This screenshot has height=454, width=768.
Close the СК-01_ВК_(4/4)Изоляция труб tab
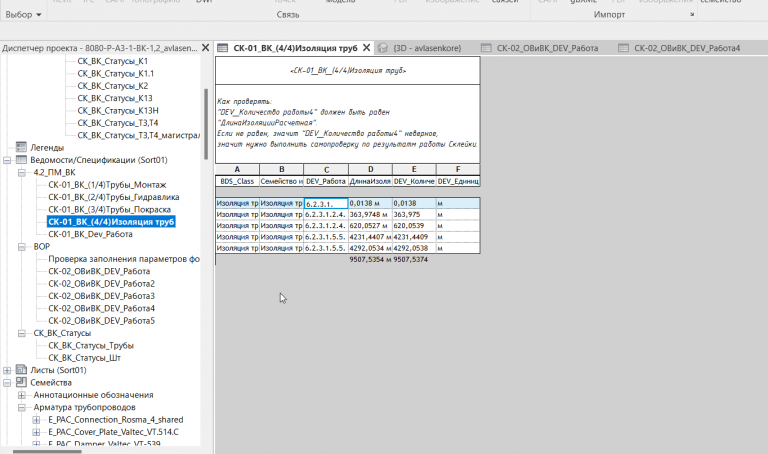[366, 48]
